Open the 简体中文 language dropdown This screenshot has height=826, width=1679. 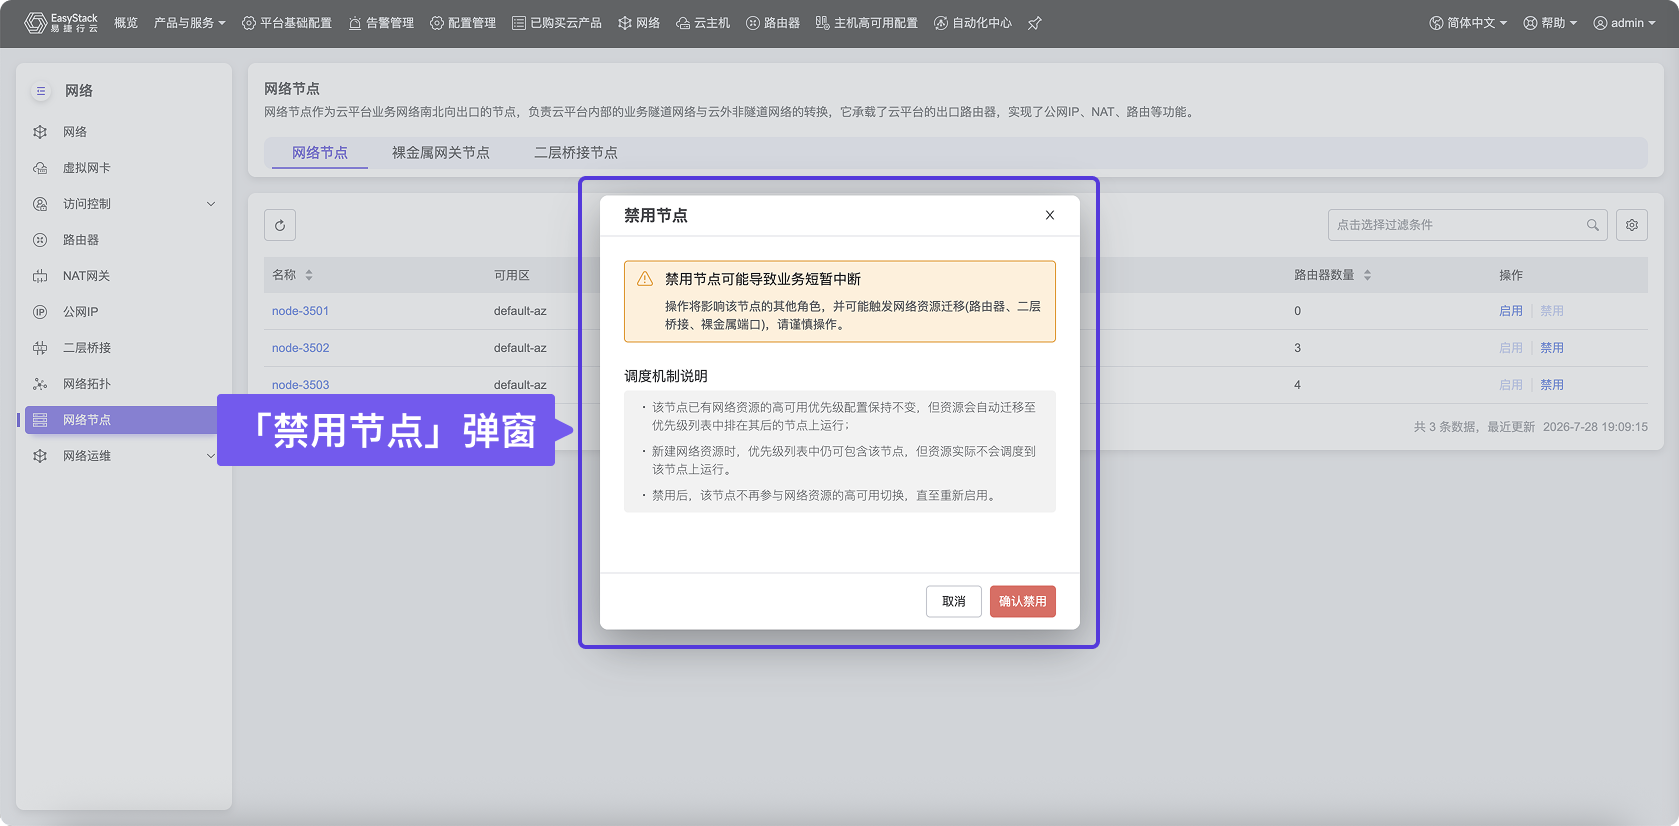pos(1468,23)
